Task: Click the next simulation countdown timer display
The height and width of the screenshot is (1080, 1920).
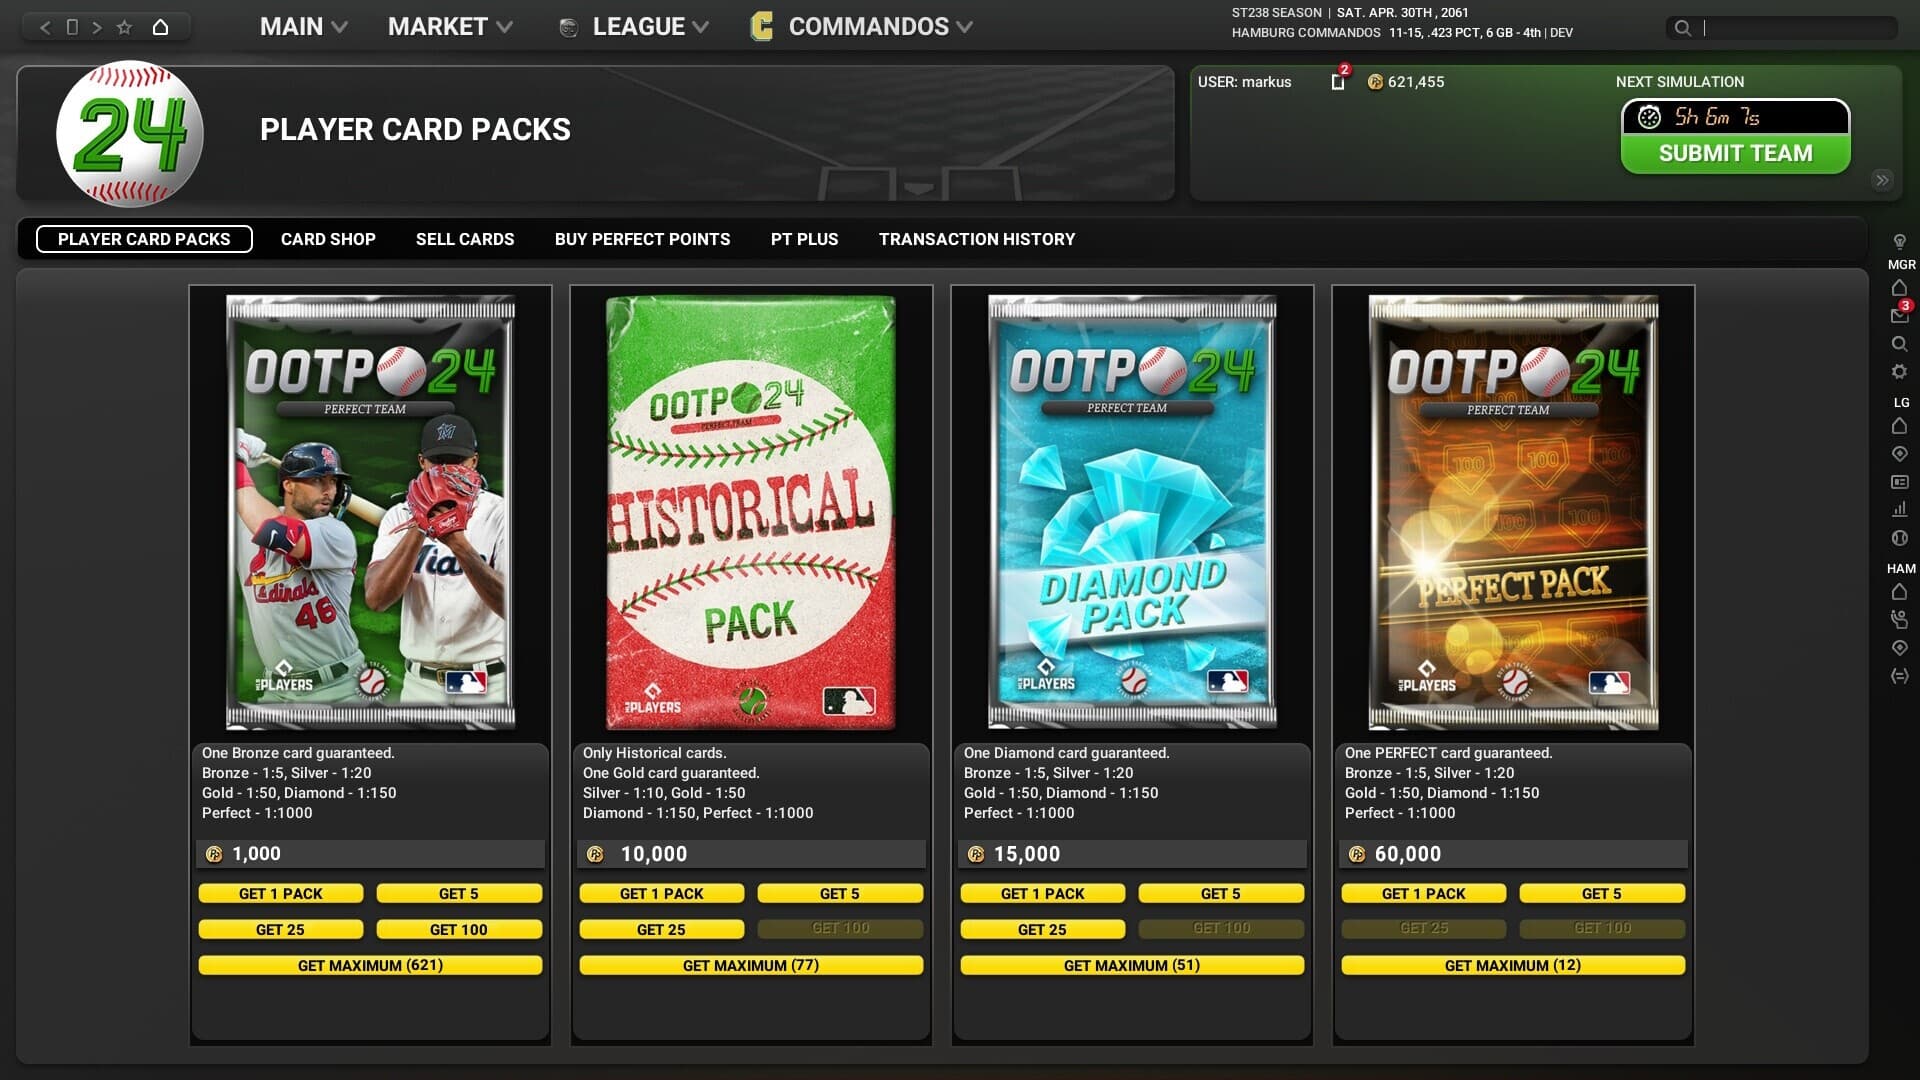Action: pyautogui.click(x=1737, y=117)
